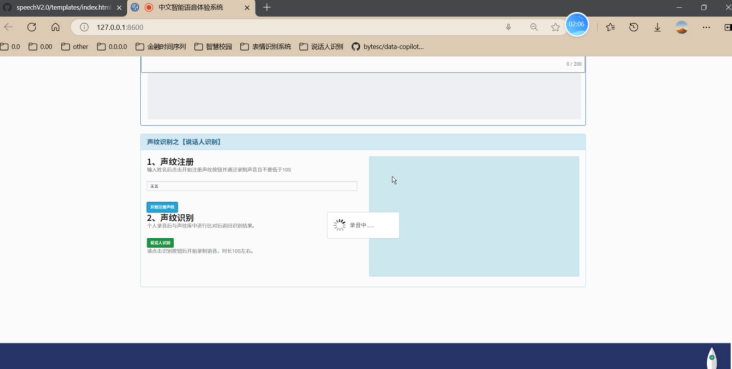
Task: Switch to the speechV2.0/templates/index.html tab
Action: (63, 7)
